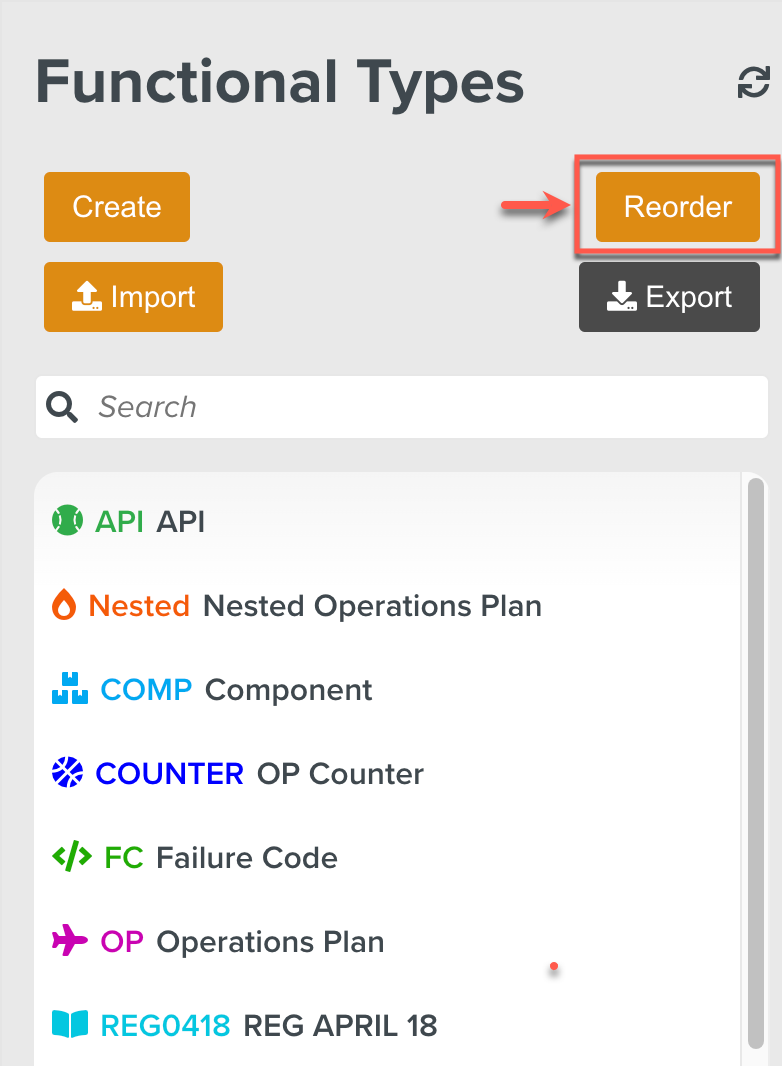The width and height of the screenshot is (782, 1066).
Task: Select the Nested Operations Plan entry
Action: tap(372, 606)
